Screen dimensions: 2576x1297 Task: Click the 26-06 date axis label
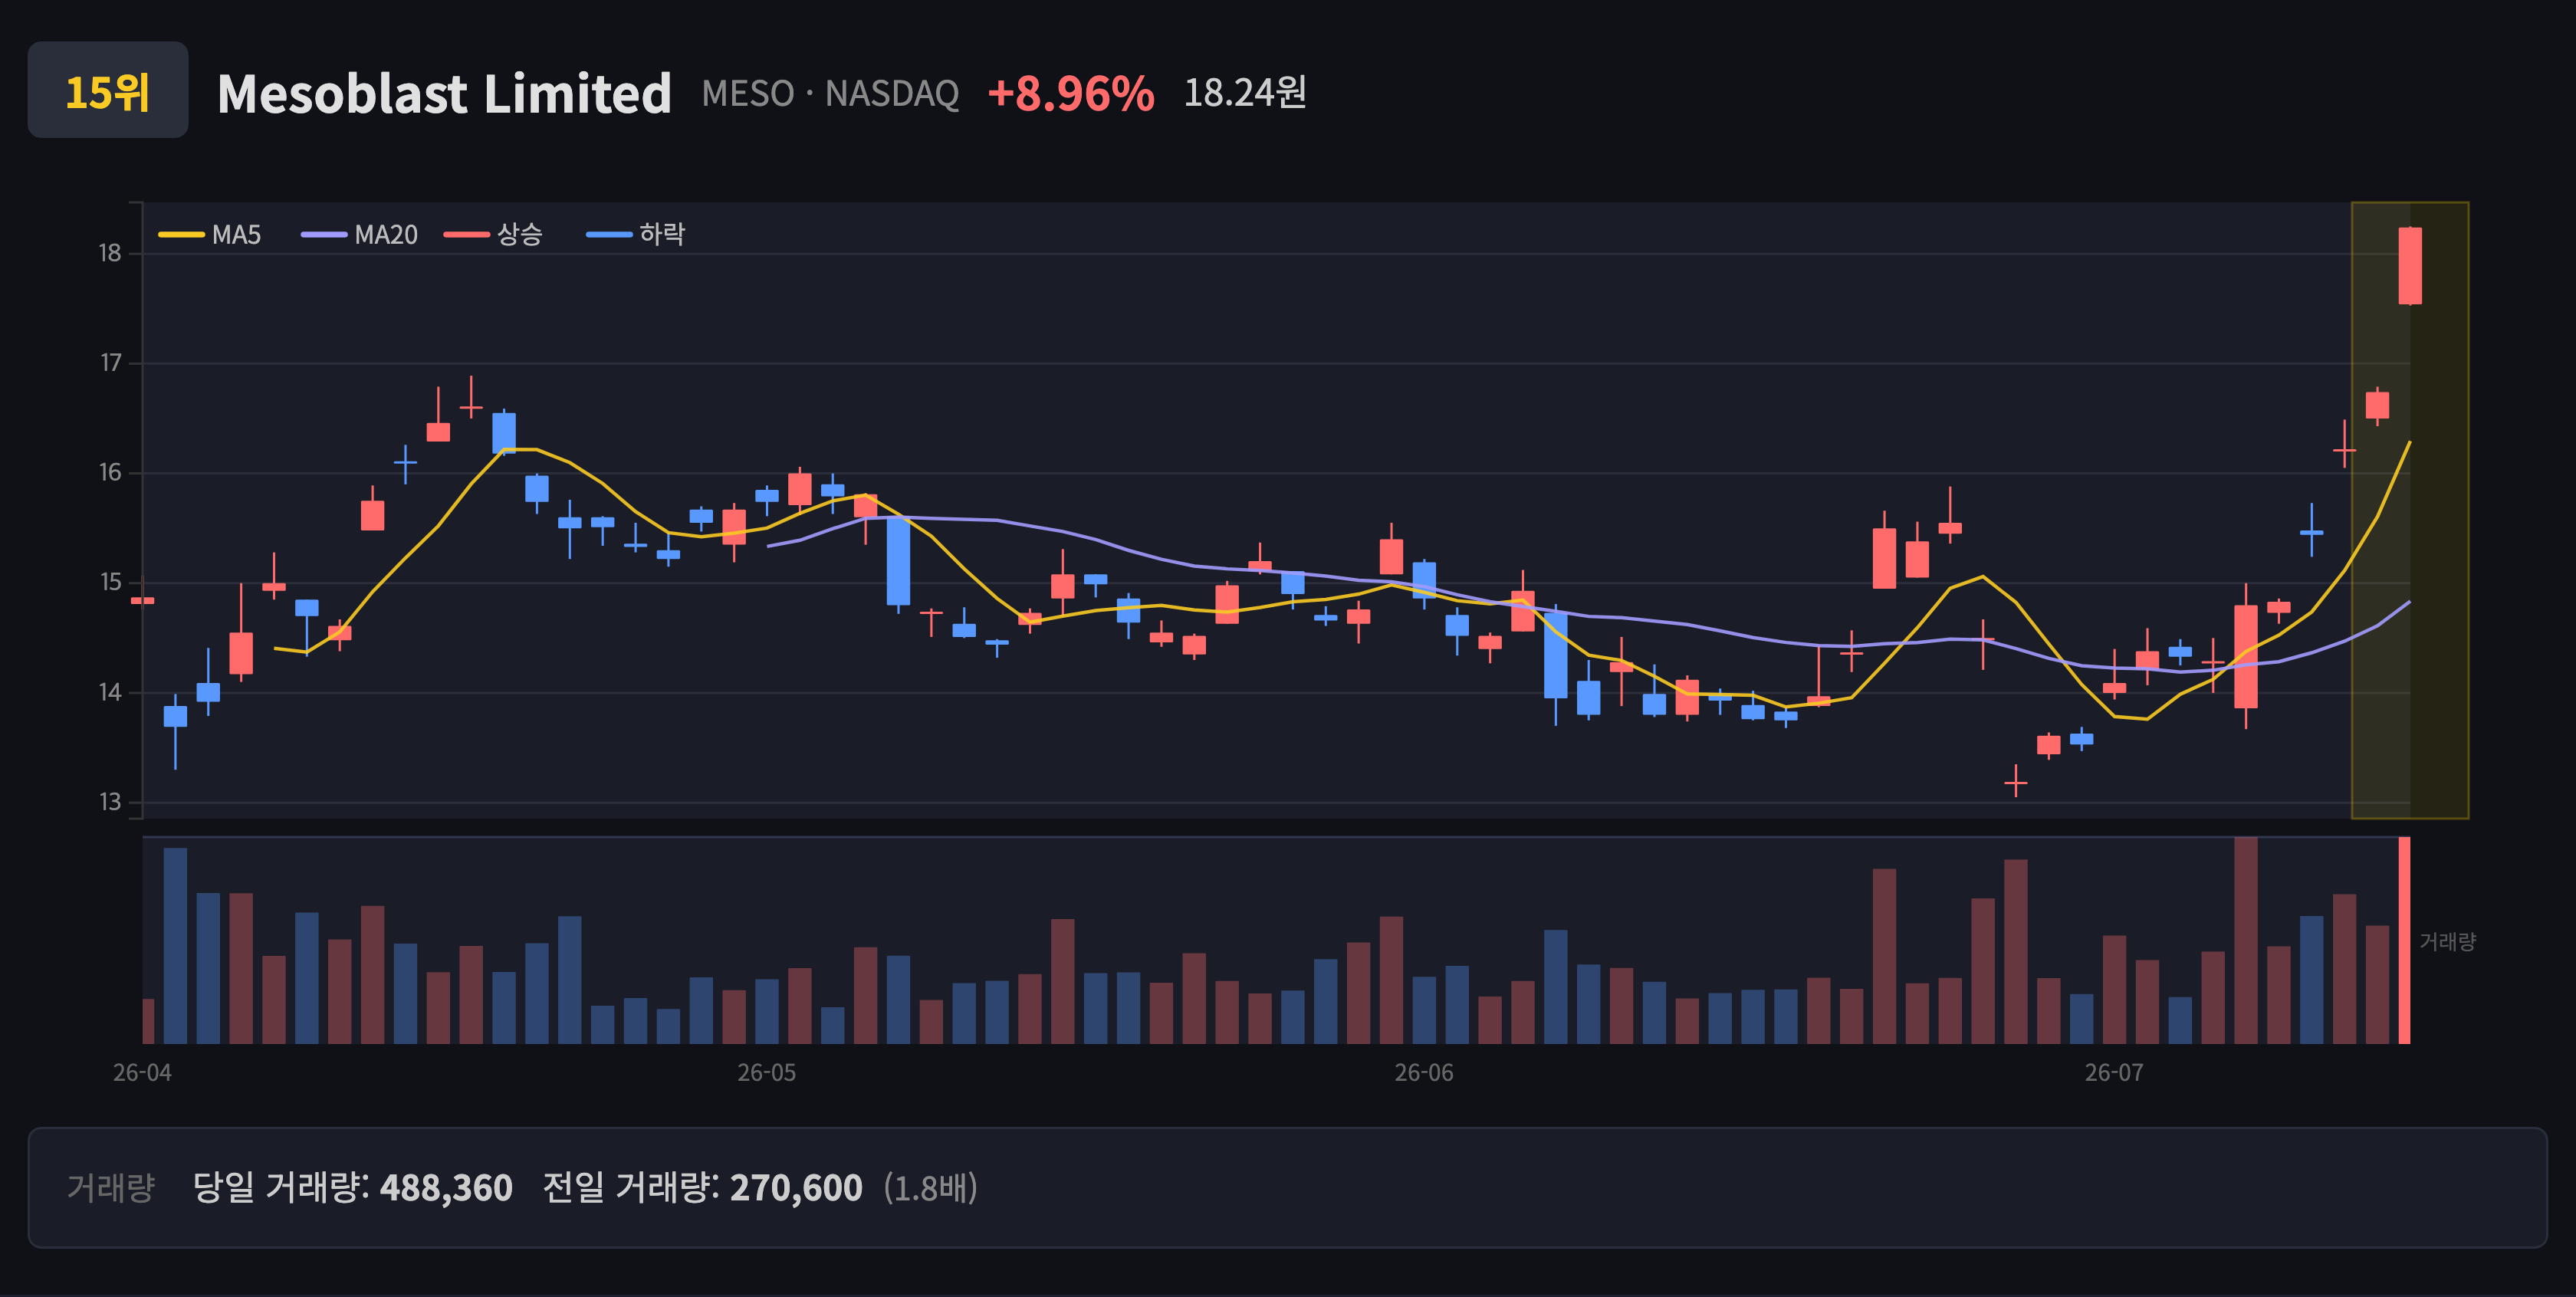[x=1424, y=1072]
